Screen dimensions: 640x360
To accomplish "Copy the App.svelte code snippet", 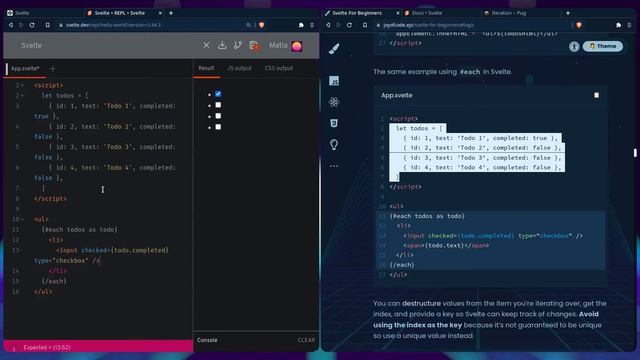I will tap(596, 95).
